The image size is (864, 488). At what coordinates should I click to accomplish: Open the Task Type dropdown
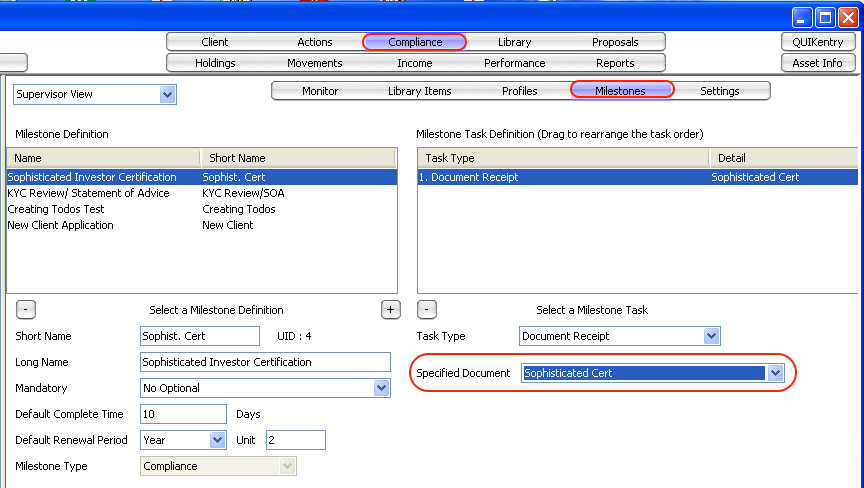click(x=710, y=337)
